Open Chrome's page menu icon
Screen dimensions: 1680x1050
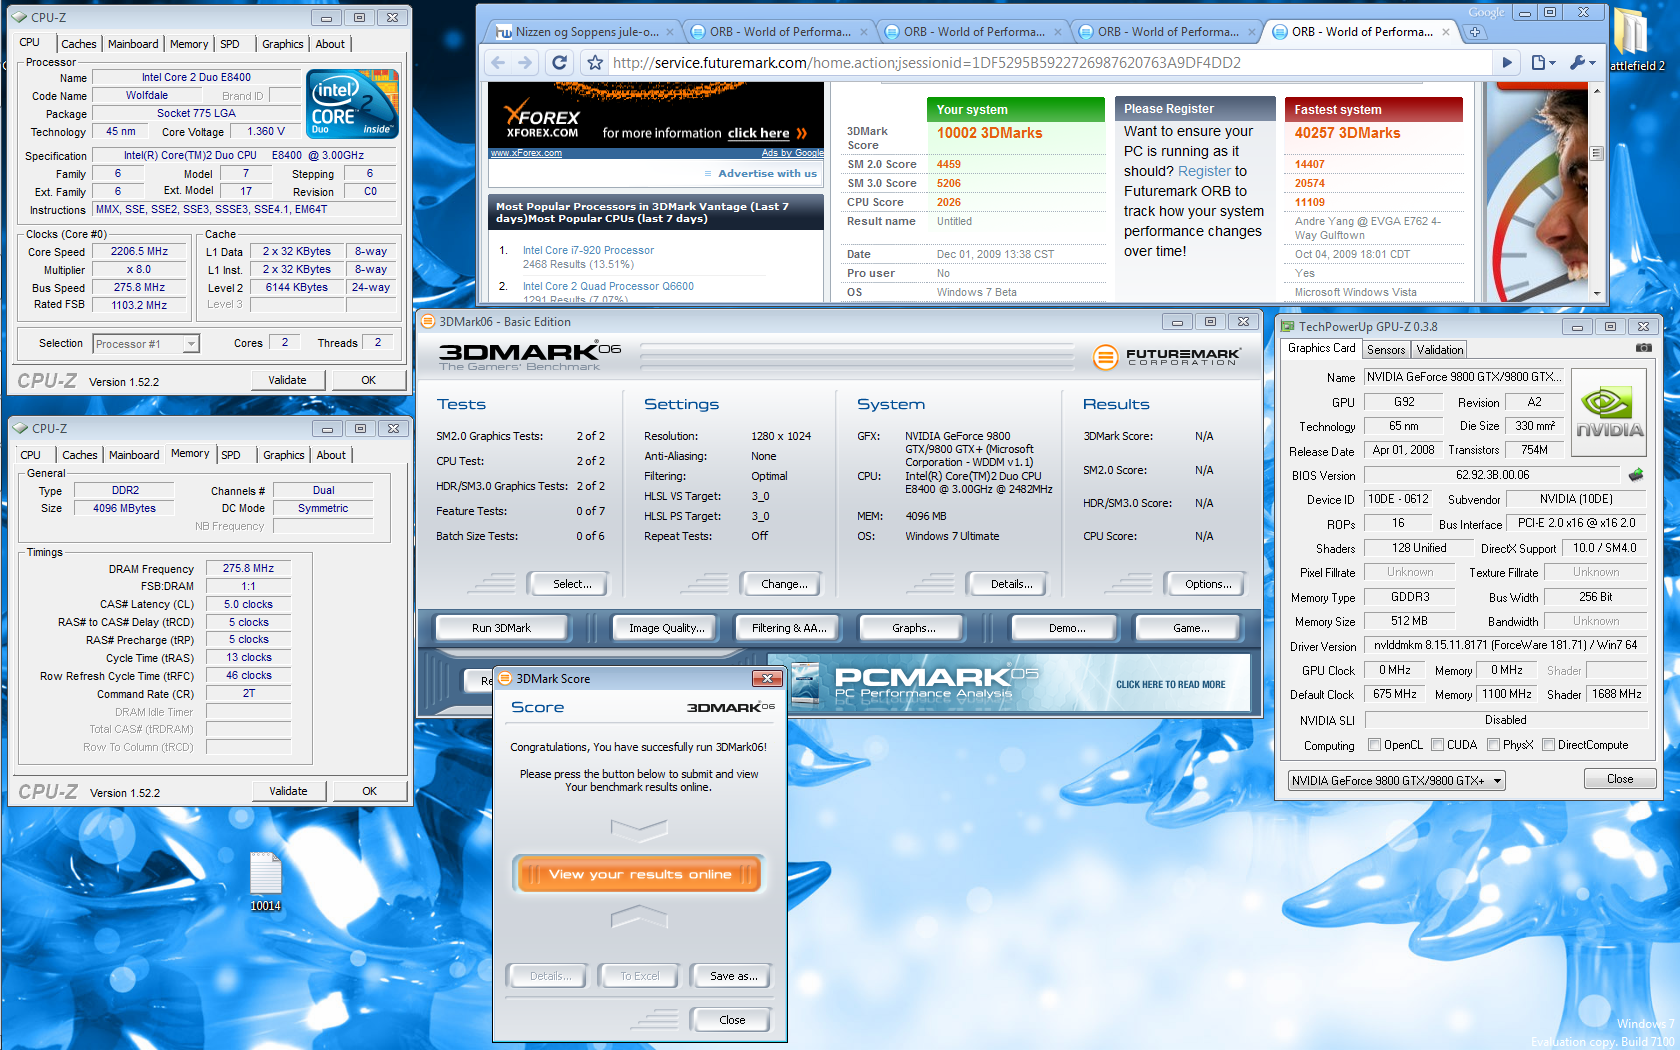click(x=1543, y=63)
